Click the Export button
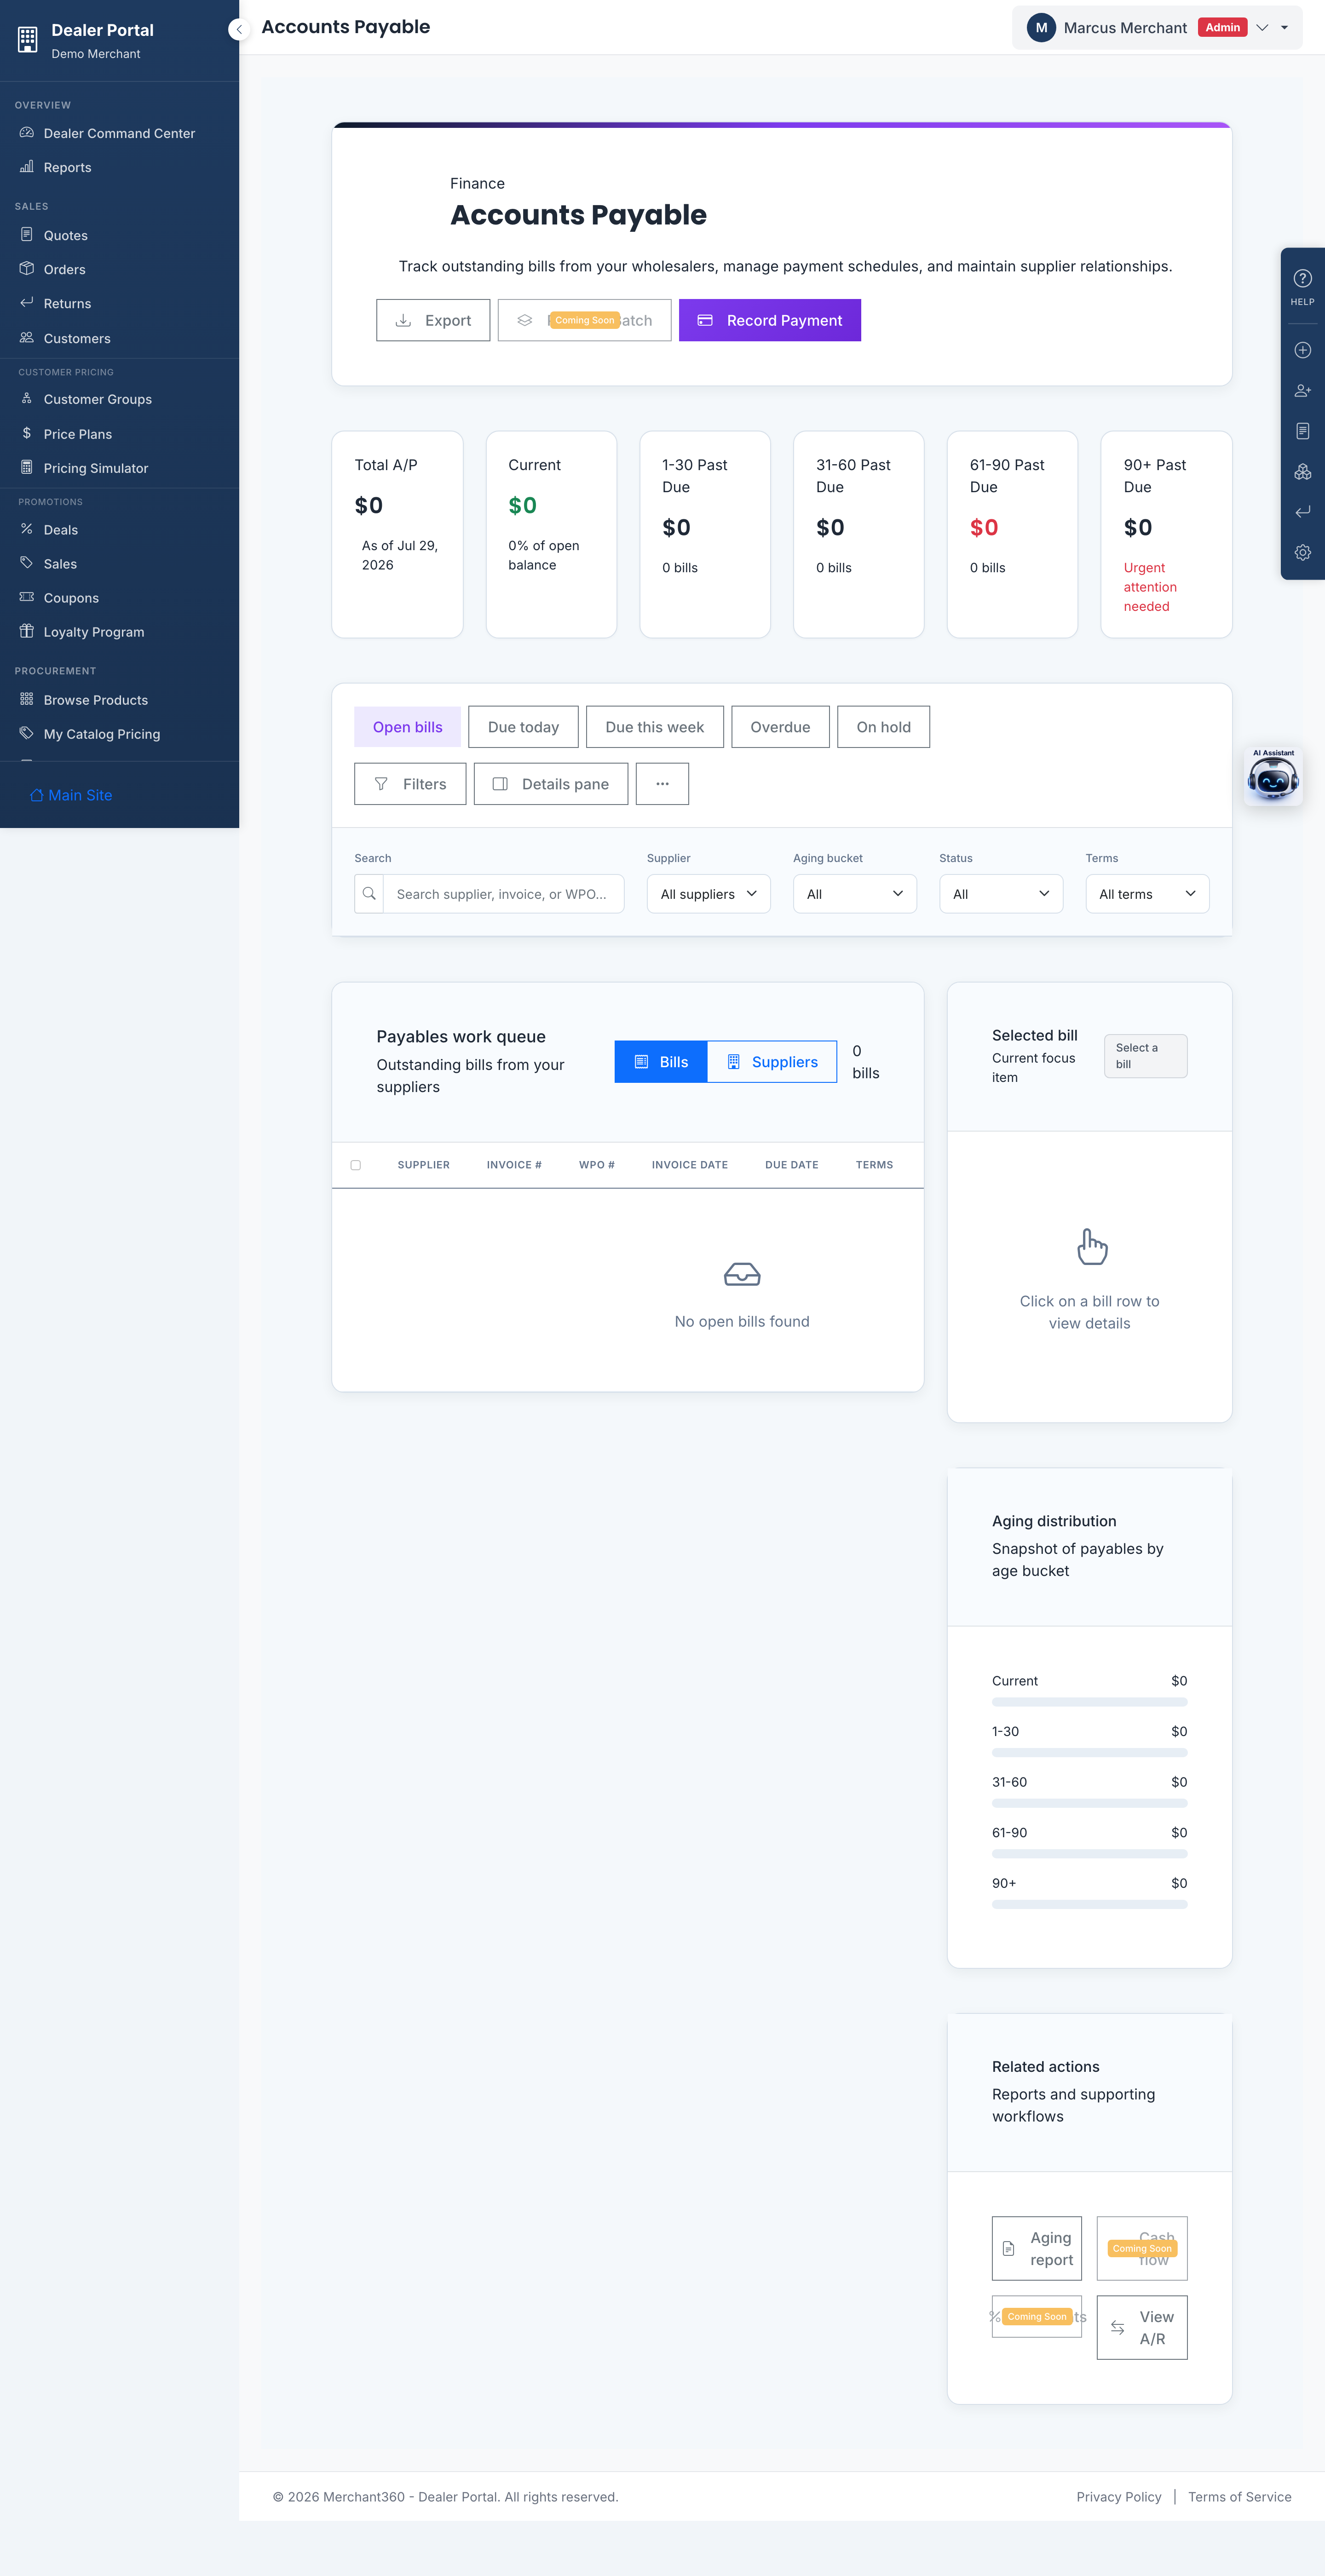Screen dimensions: 1325x2576 tap(433, 320)
